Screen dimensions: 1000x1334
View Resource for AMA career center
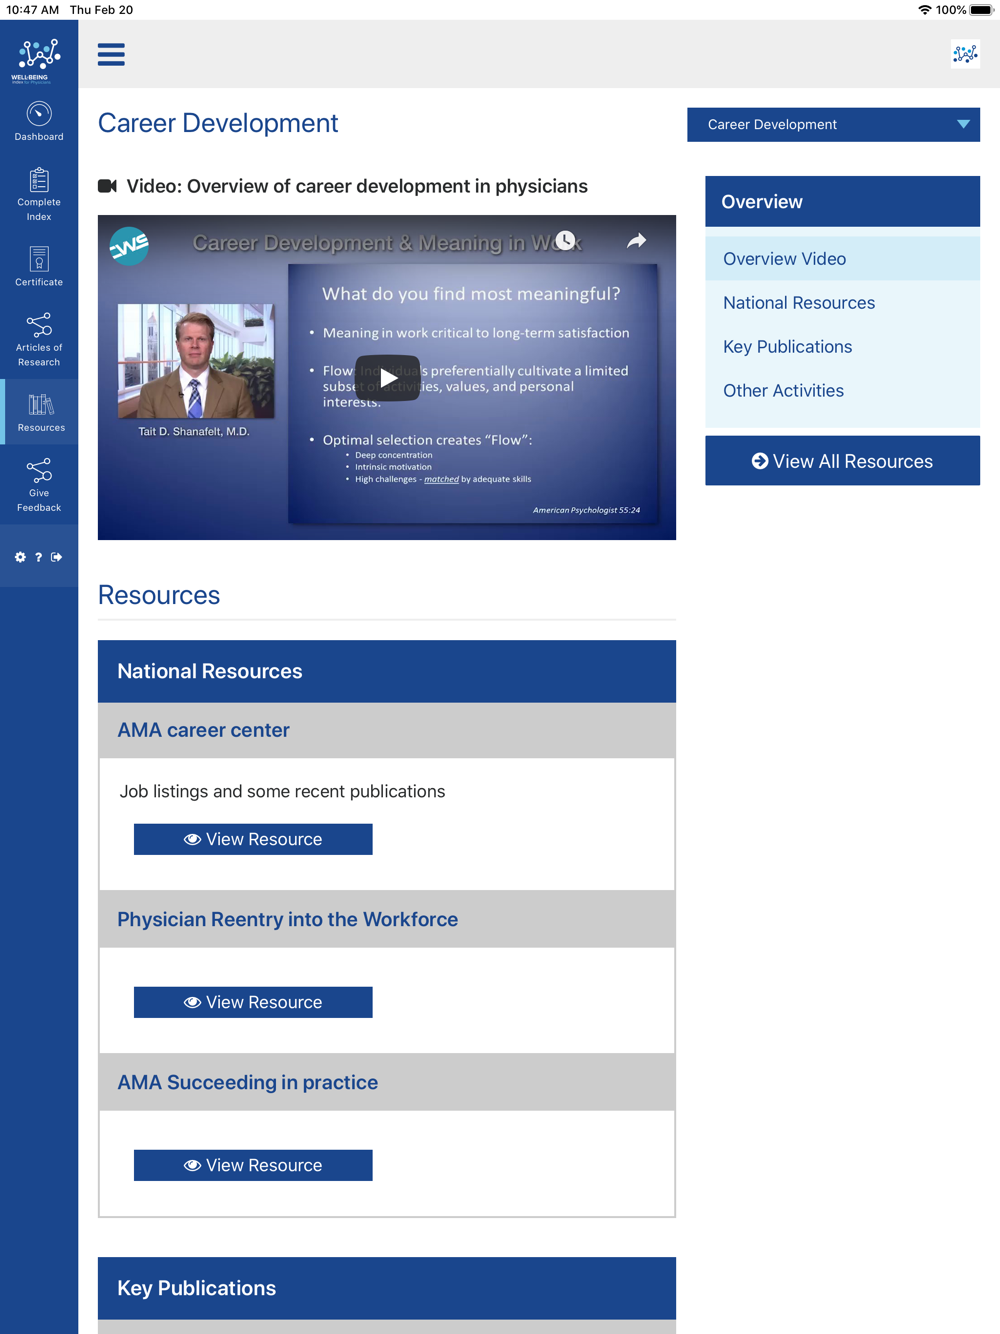click(253, 839)
